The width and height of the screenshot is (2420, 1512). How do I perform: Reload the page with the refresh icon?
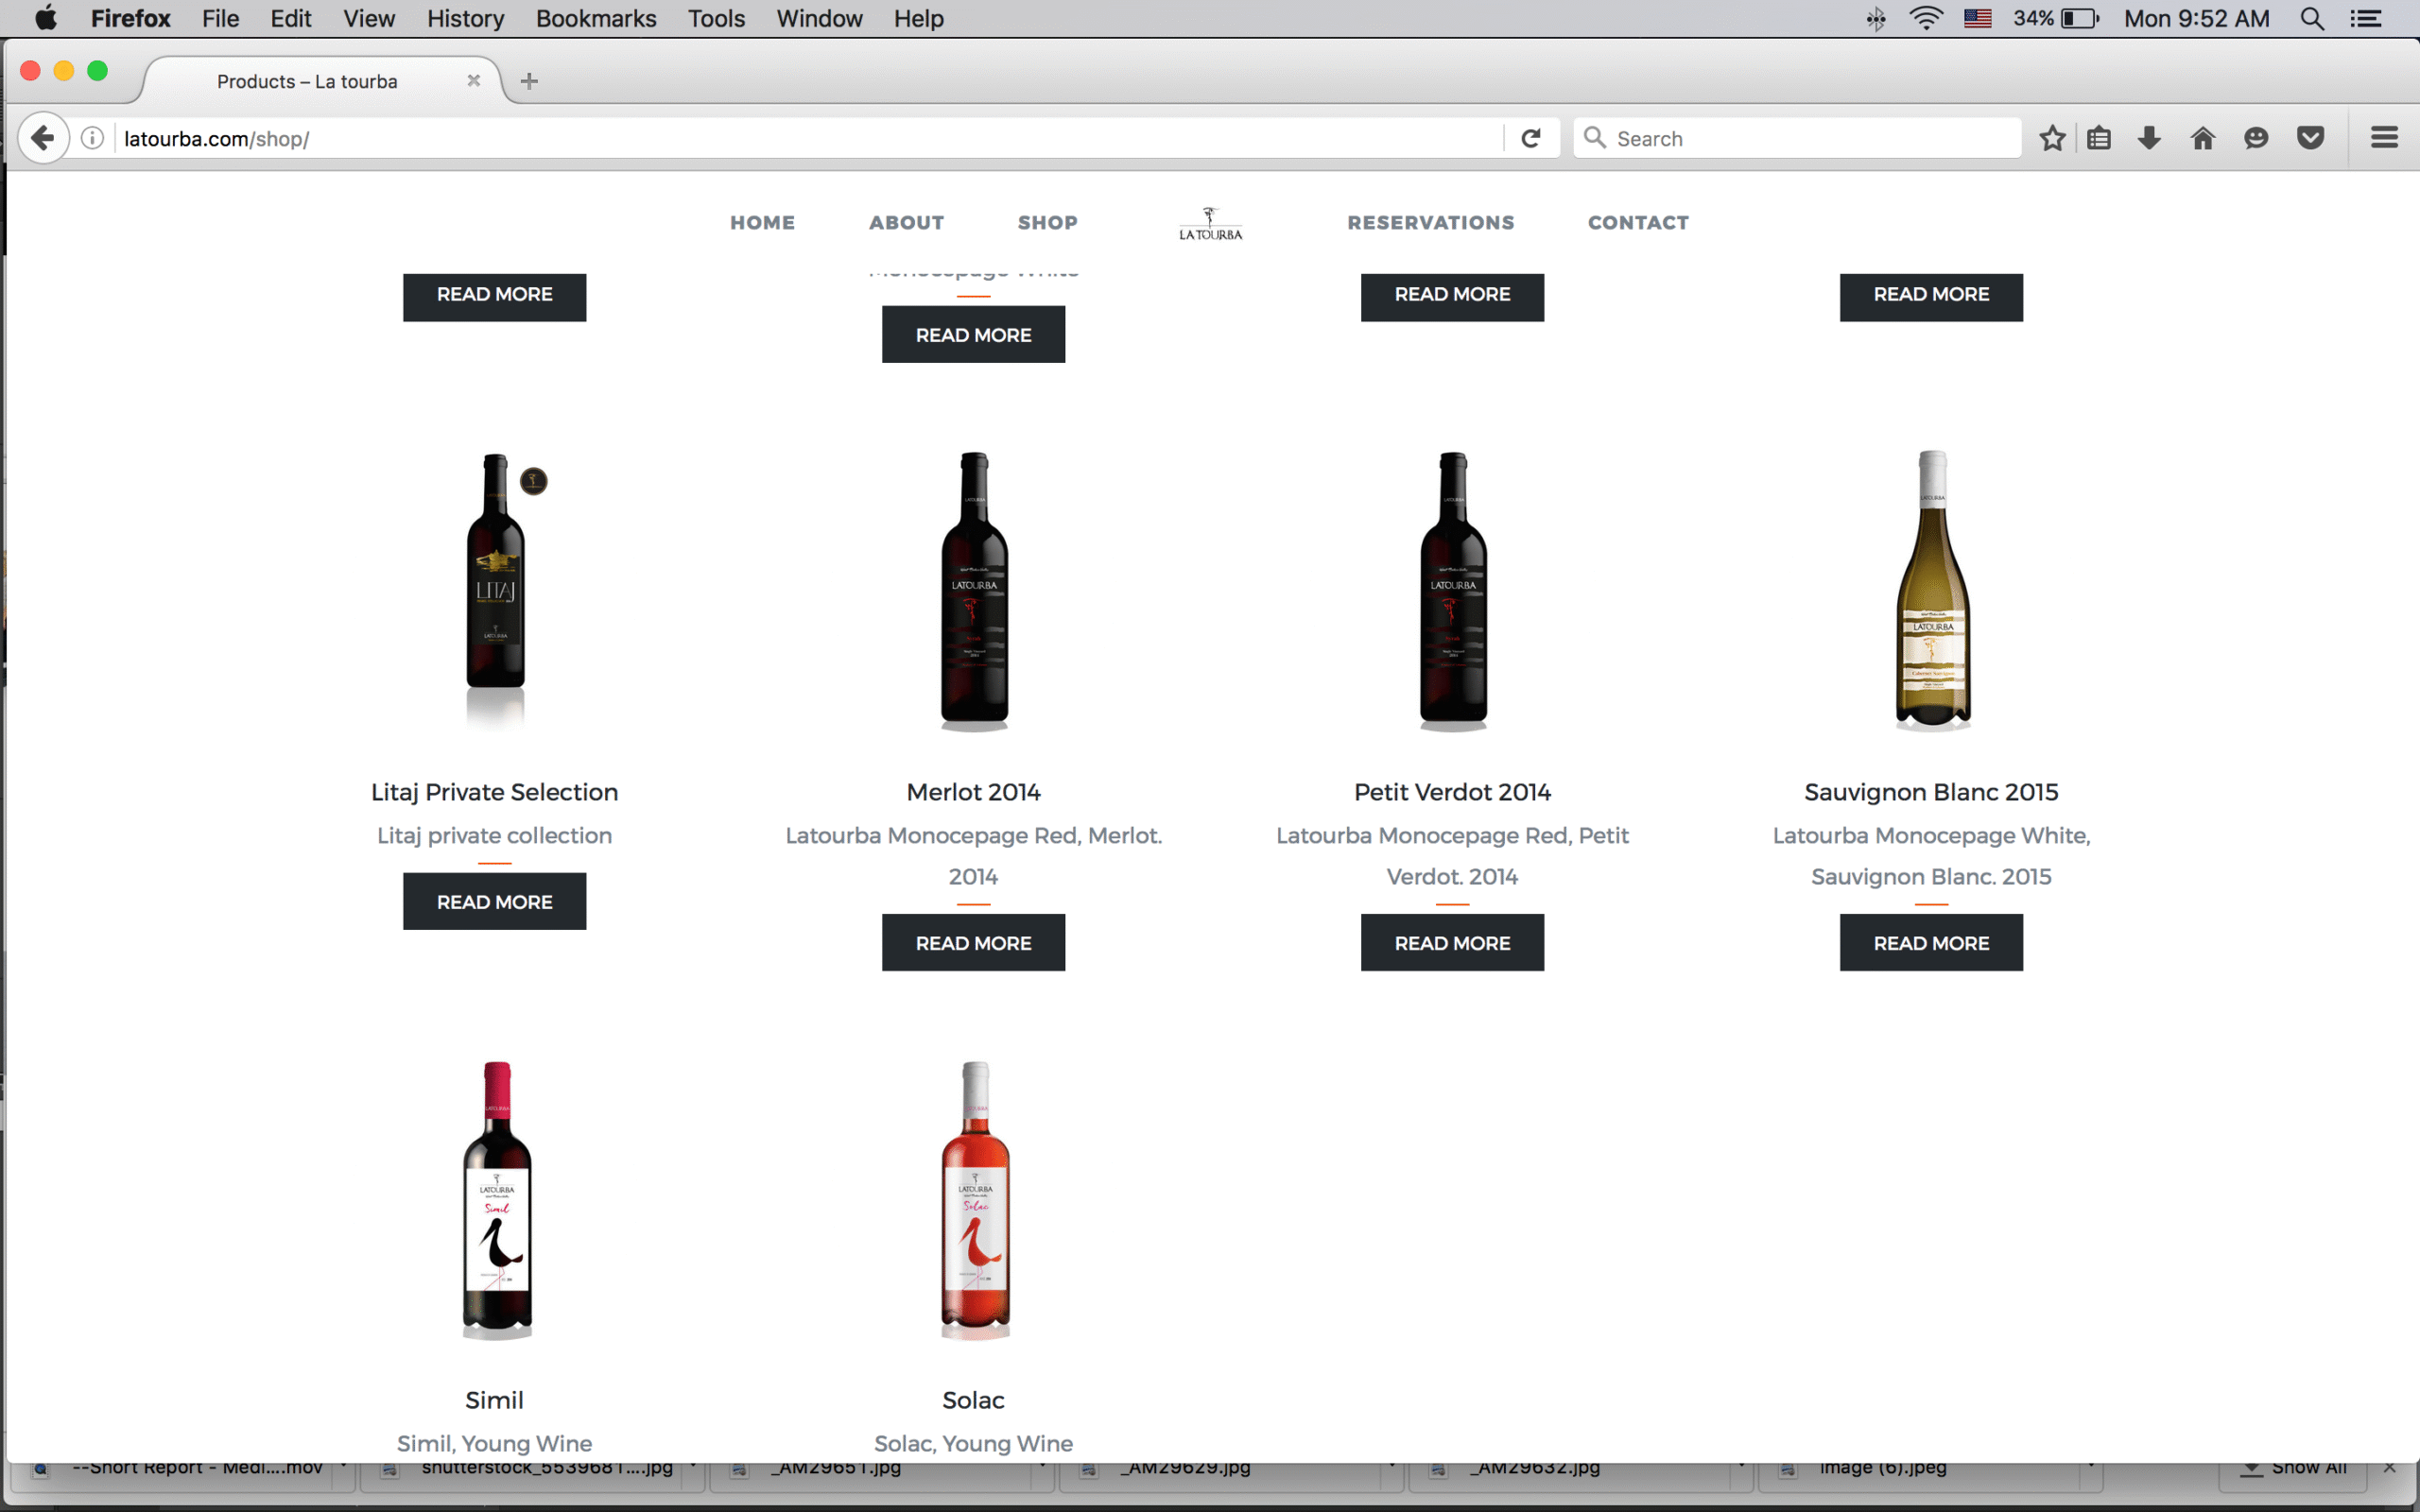pyautogui.click(x=1530, y=138)
